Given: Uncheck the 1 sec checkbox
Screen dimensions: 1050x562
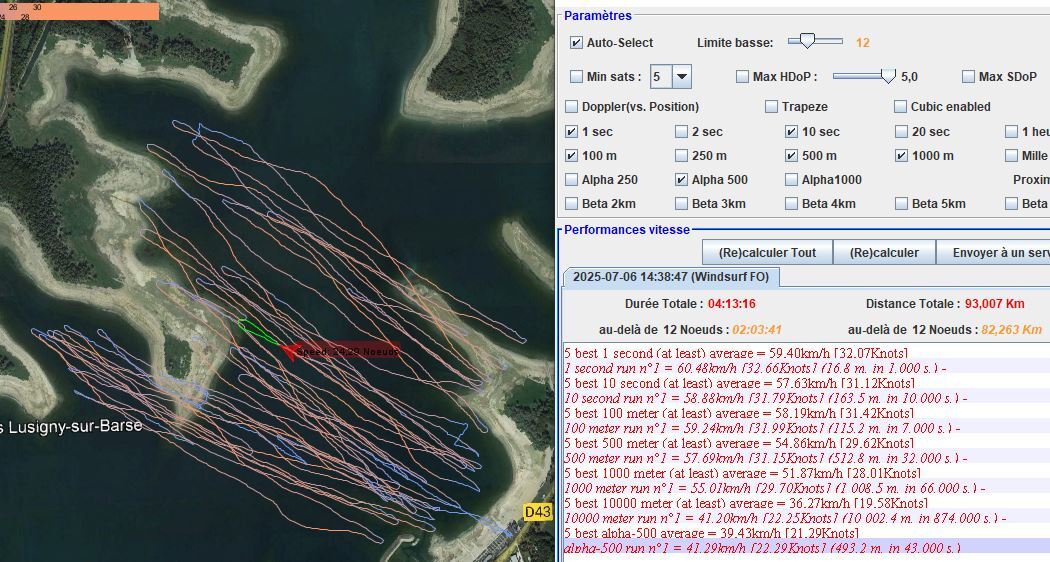Looking at the screenshot, I should pyautogui.click(x=571, y=132).
